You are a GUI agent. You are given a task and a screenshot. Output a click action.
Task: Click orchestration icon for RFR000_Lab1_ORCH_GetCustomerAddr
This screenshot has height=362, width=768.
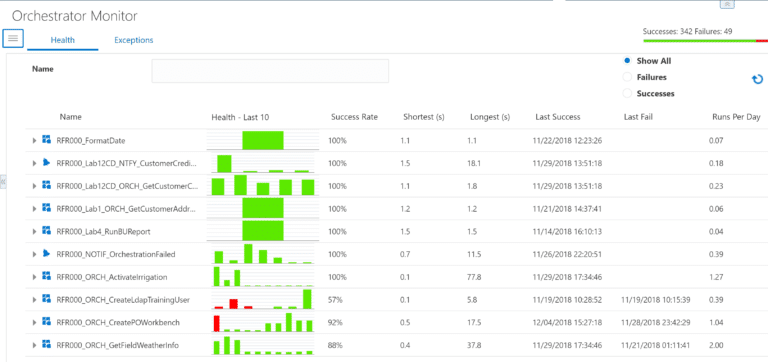click(47, 208)
